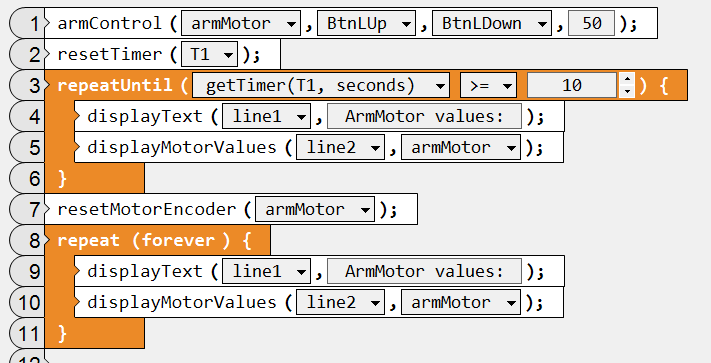Viewport: 711px width, 363px height.
Task: Increase repeatUntil value with up stepper arrow
Action: point(627,79)
